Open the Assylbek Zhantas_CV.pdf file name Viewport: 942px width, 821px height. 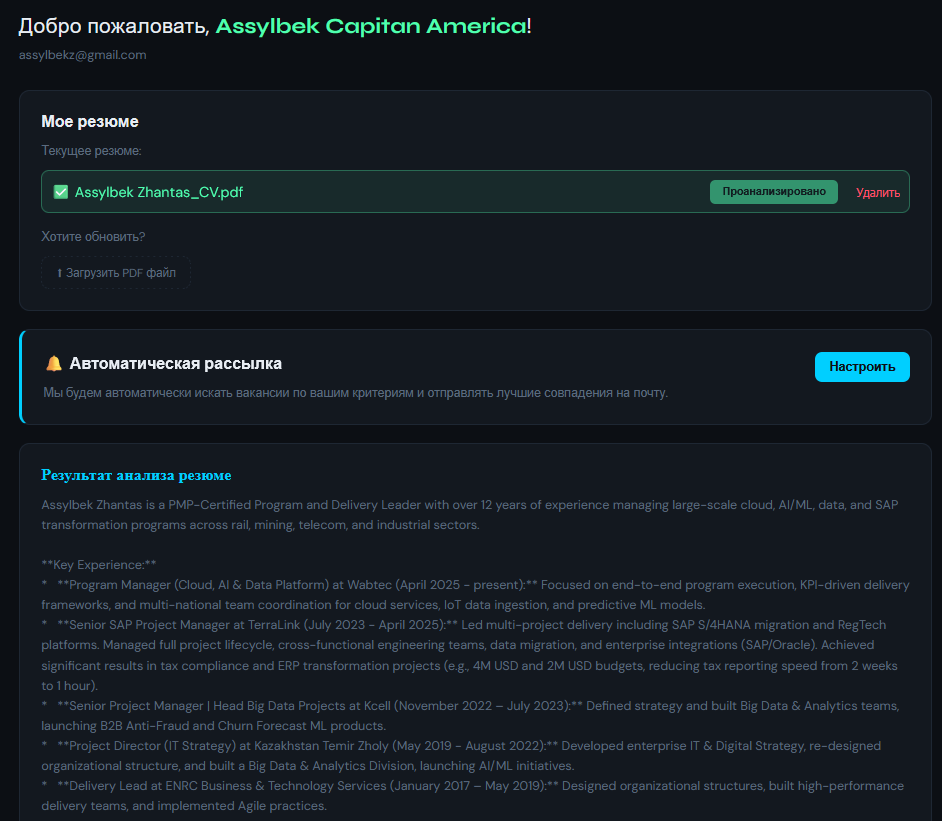click(x=158, y=192)
